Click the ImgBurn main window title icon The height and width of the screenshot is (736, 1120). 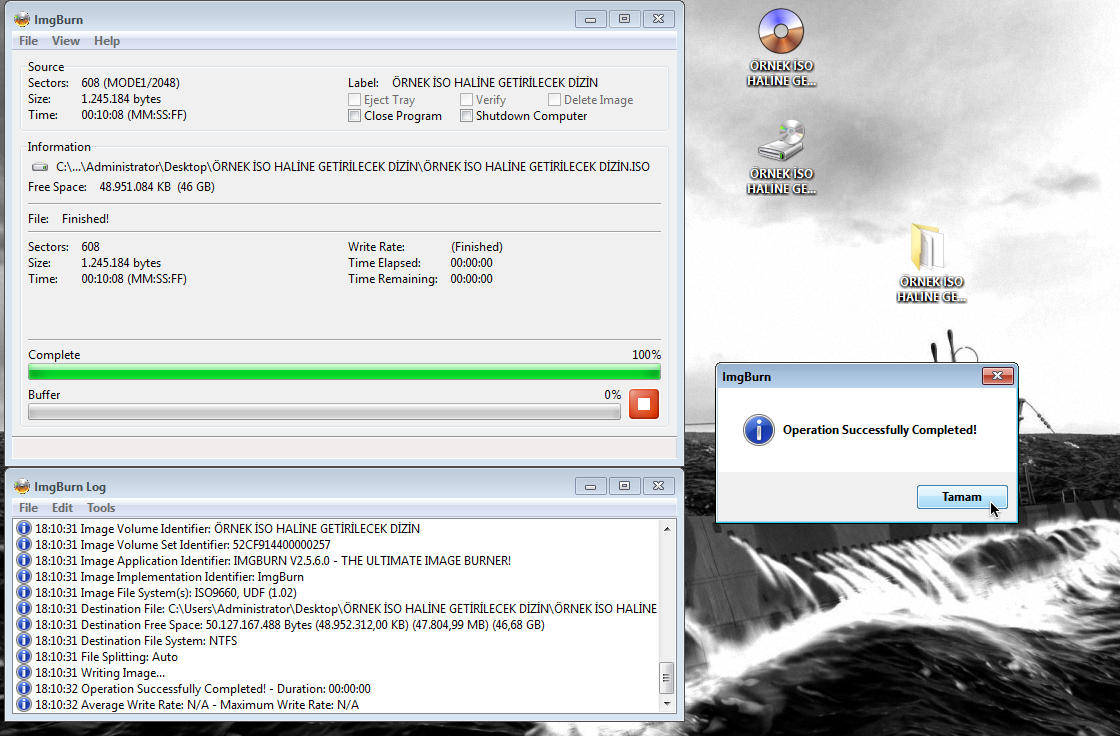point(22,19)
